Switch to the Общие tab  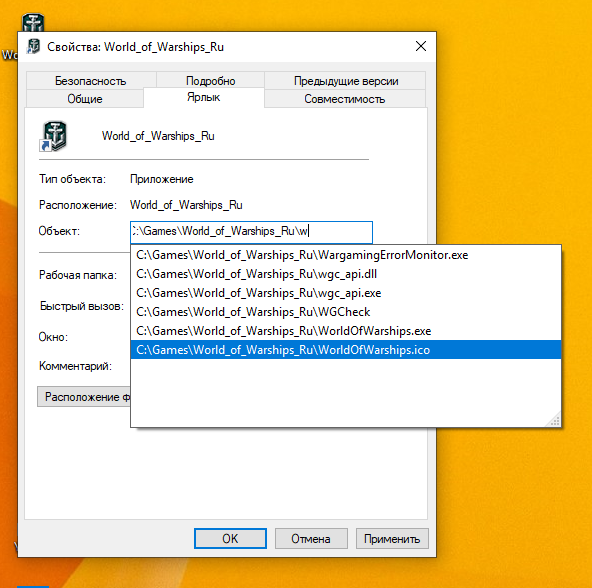coord(85,99)
